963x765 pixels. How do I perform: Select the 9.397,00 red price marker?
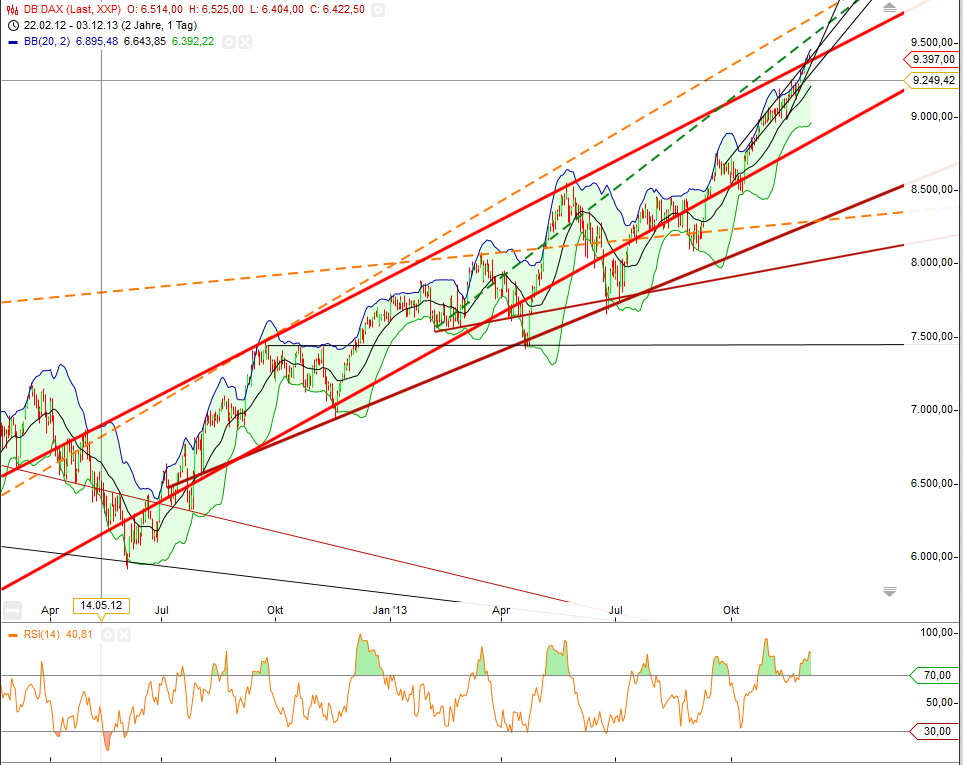(932, 59)
